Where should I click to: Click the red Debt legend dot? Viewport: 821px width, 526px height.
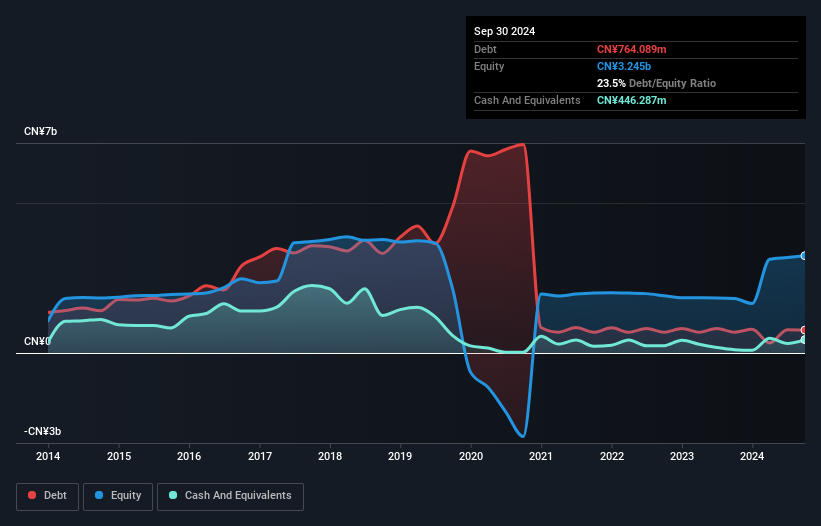[32, 495]
